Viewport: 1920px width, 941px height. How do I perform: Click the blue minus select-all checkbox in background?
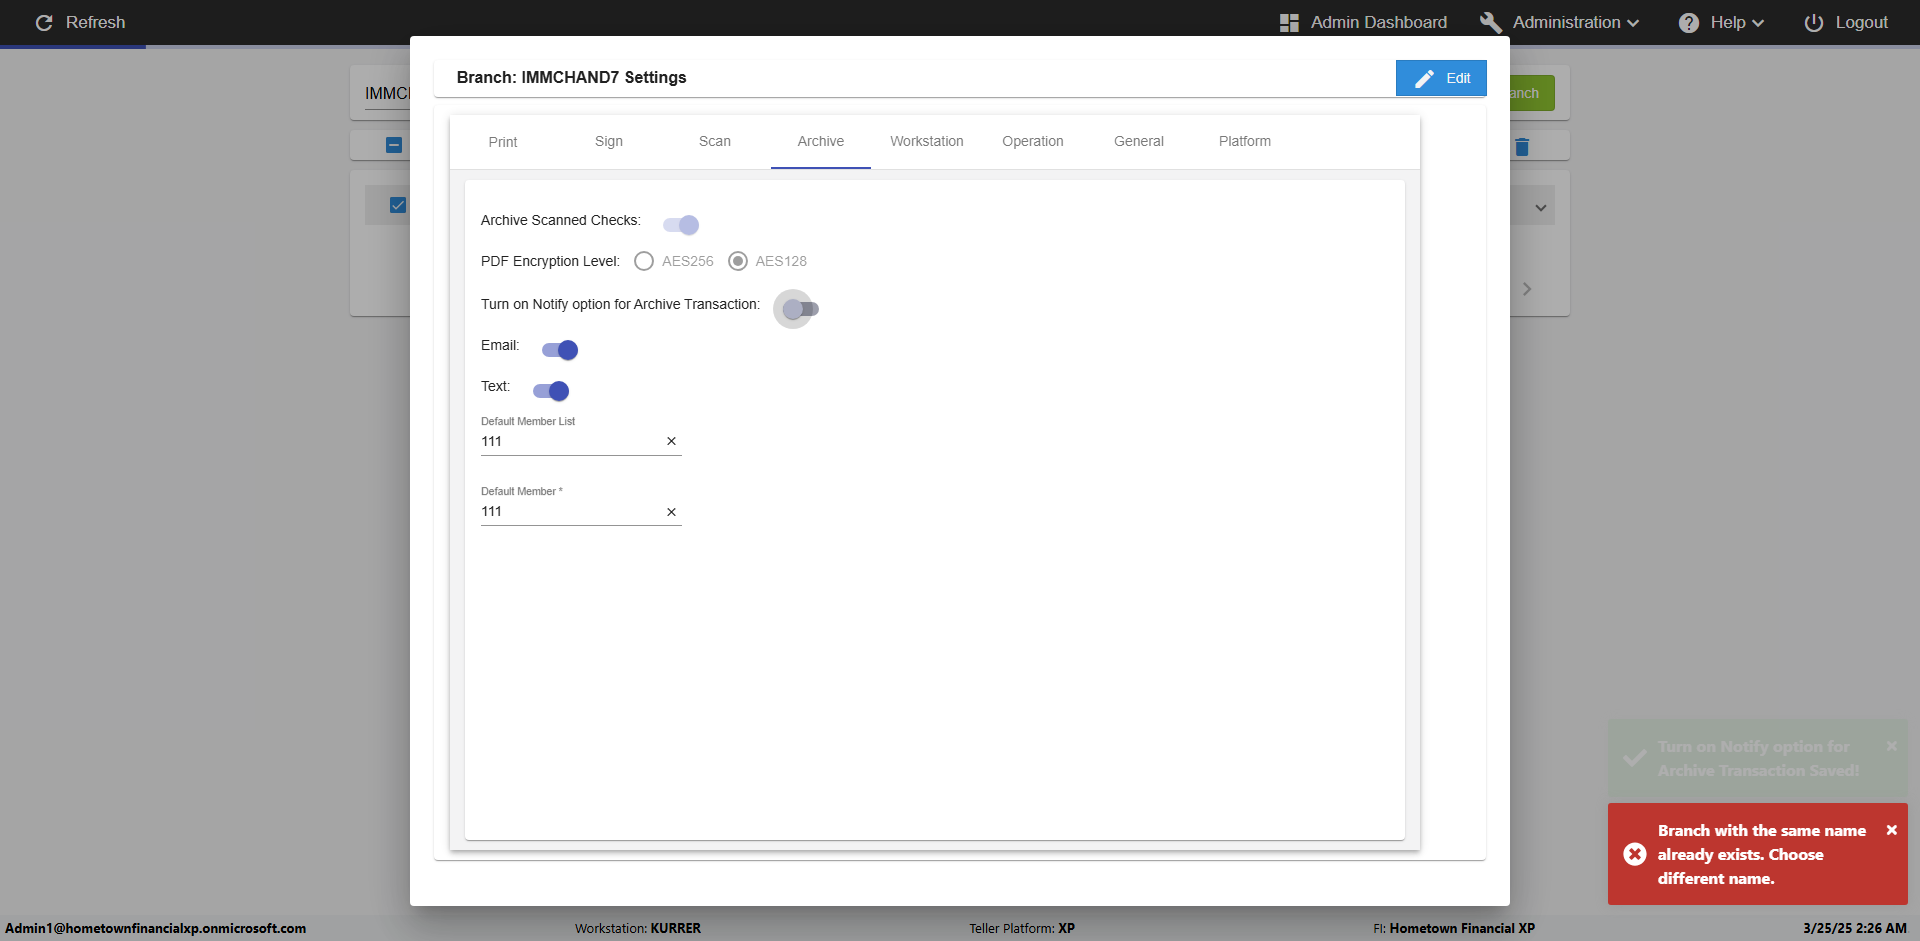coord(394,145)
